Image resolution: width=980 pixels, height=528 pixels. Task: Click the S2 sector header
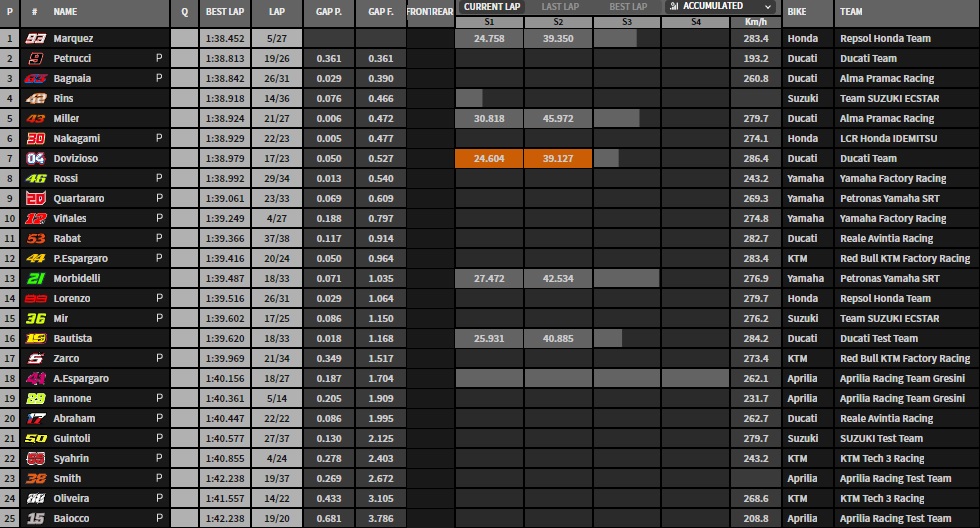(558, 22)
